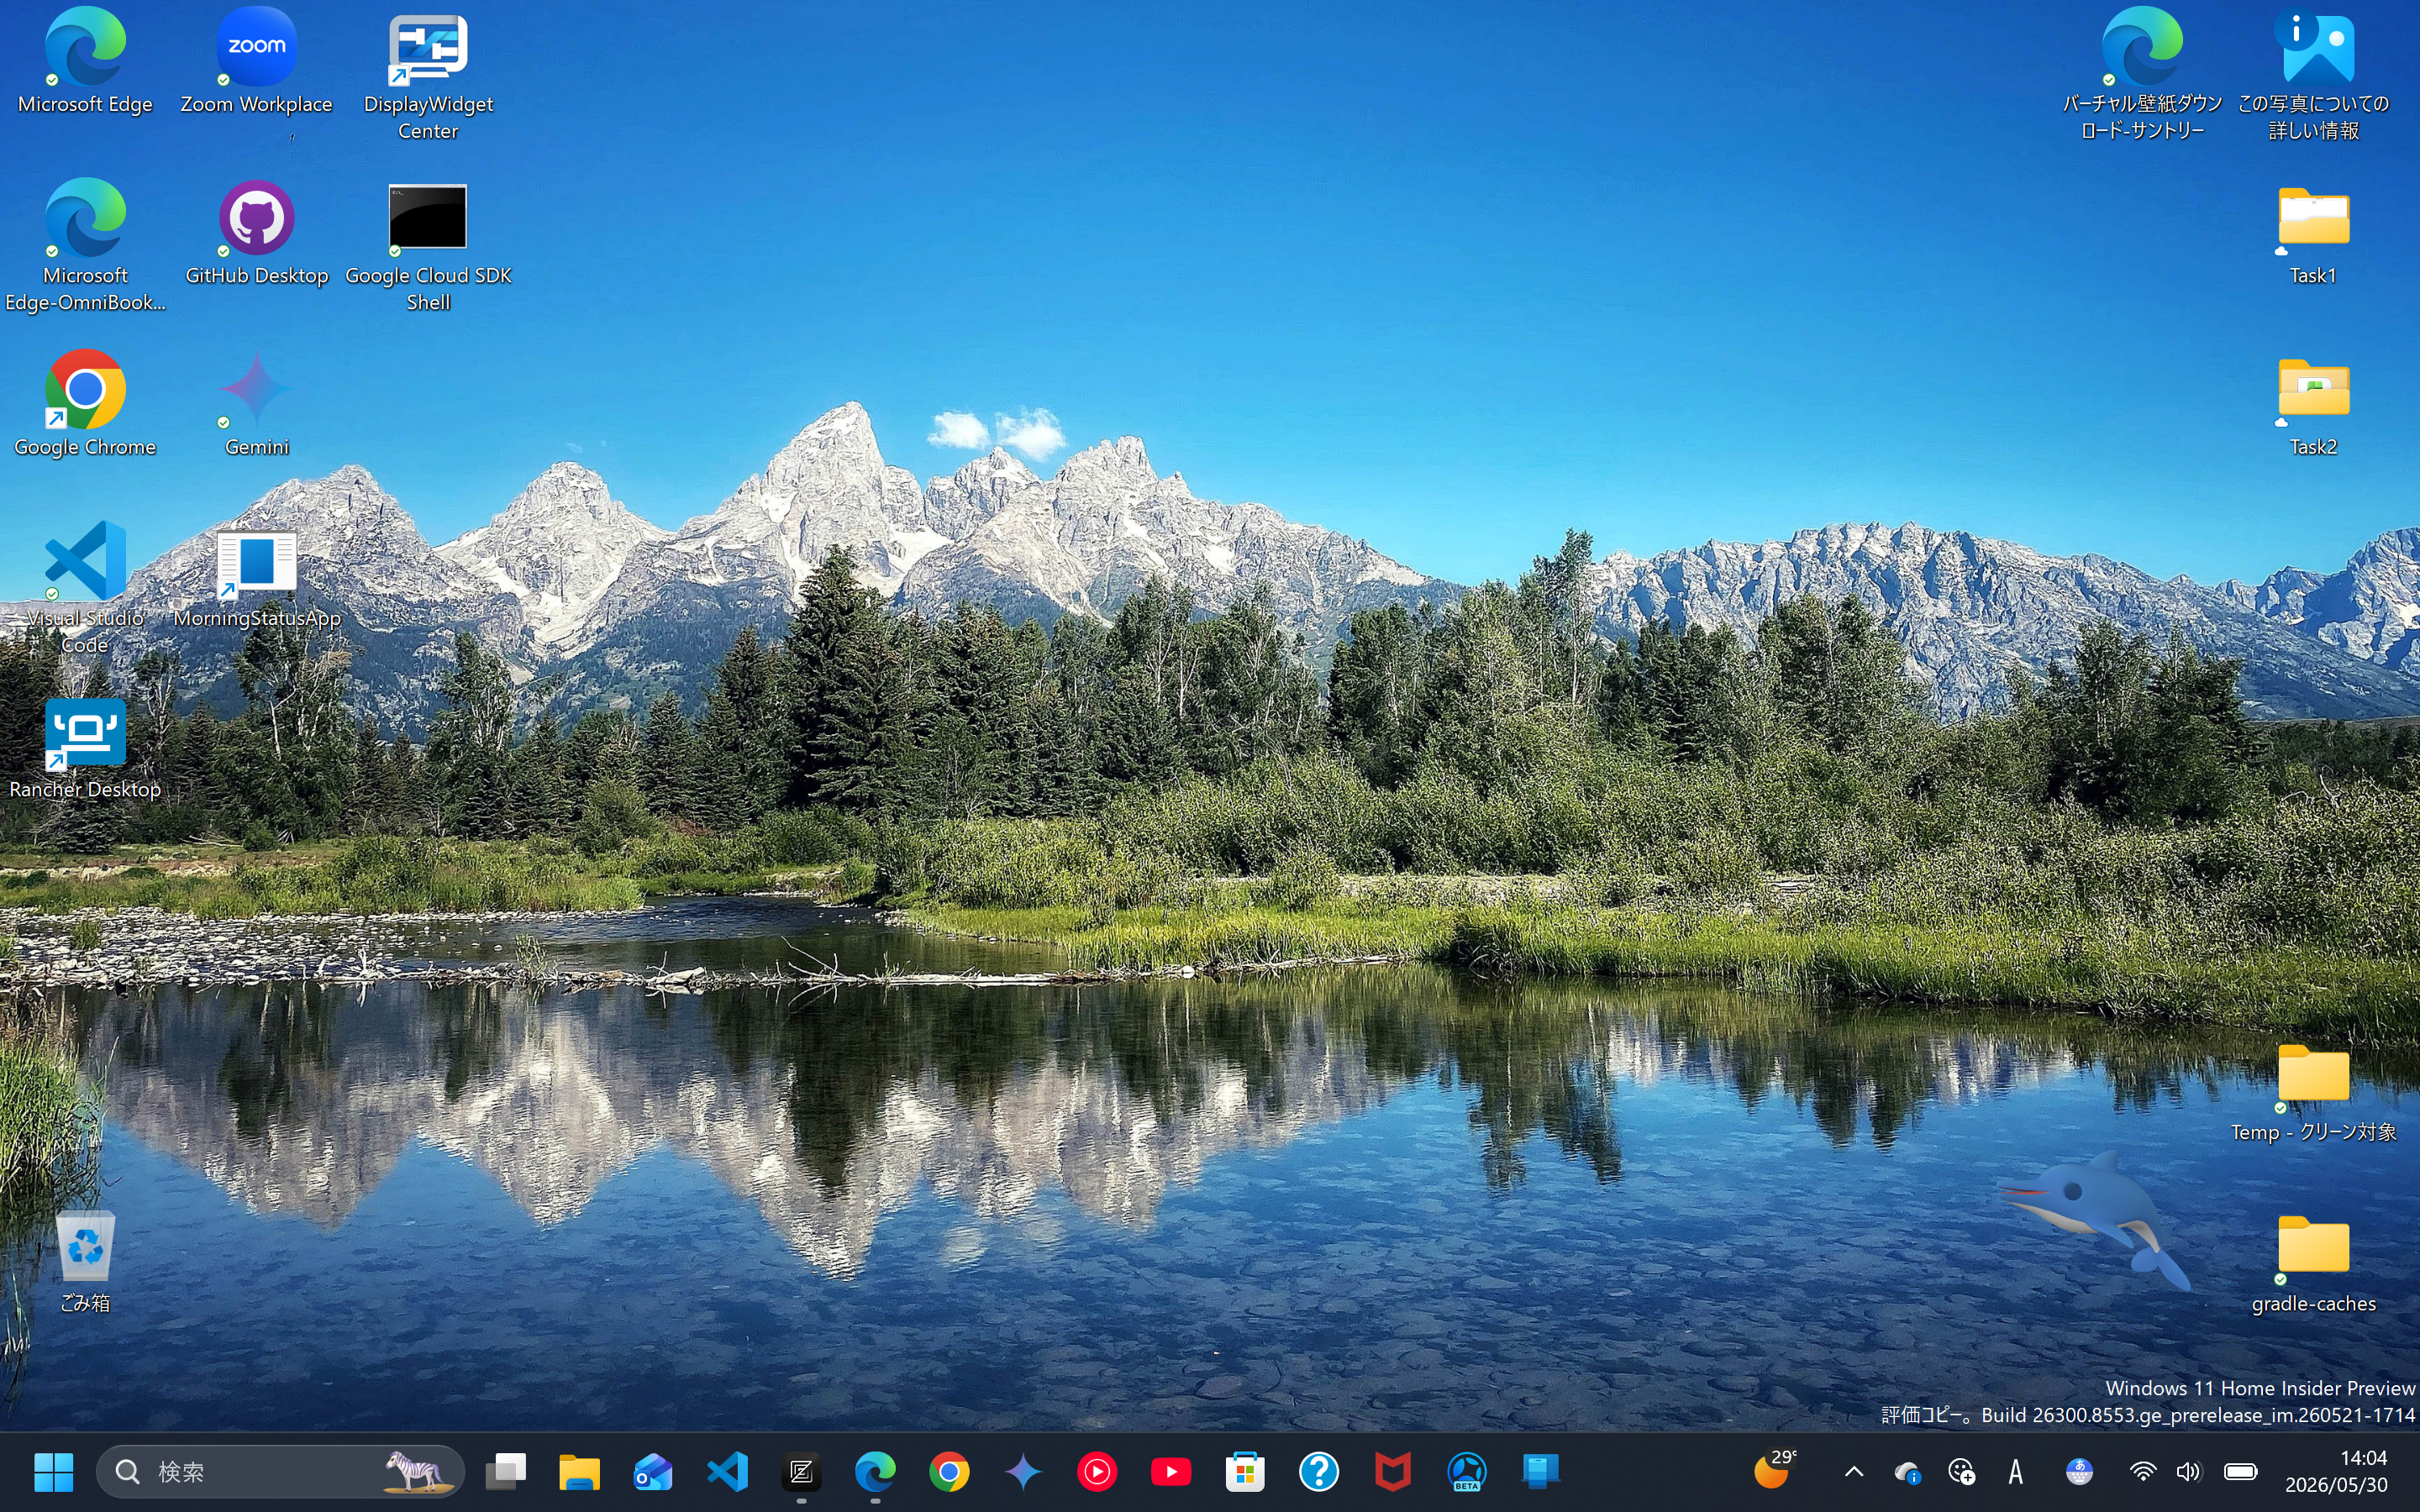2420x1512 pixels.
Task: Open Wi-Fi network settings tray icon
Action: click(2142, 1471)
